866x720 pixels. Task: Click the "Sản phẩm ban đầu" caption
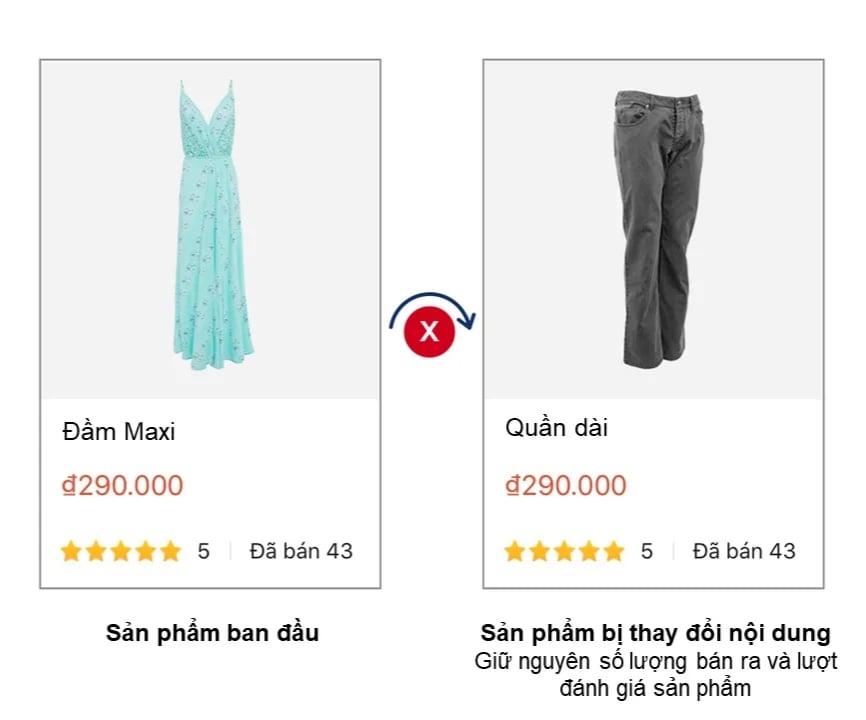click(212, 634)
